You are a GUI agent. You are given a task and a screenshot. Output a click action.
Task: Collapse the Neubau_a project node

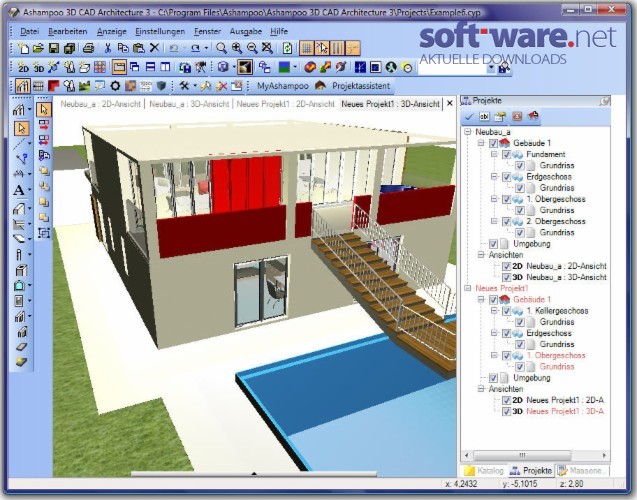[468, 132]
